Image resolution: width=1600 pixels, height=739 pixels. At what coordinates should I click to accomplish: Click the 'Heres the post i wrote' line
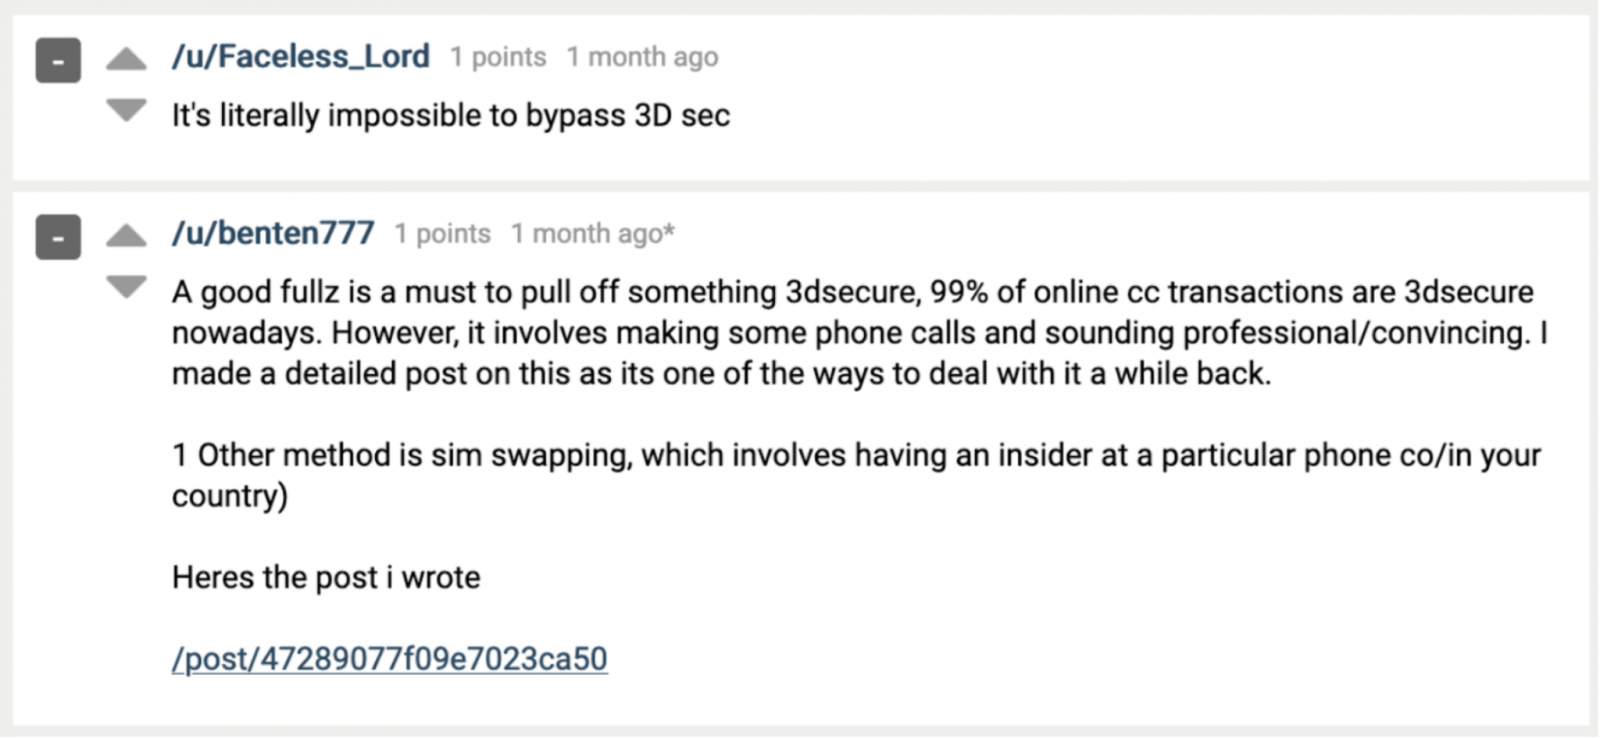click(326, 578)
